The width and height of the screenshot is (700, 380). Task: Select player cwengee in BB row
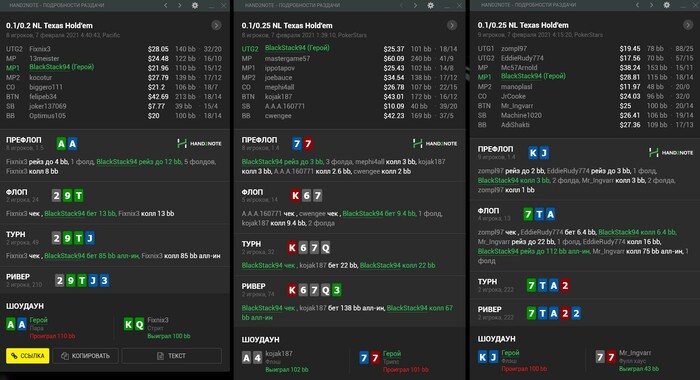[x=278, y=116]
